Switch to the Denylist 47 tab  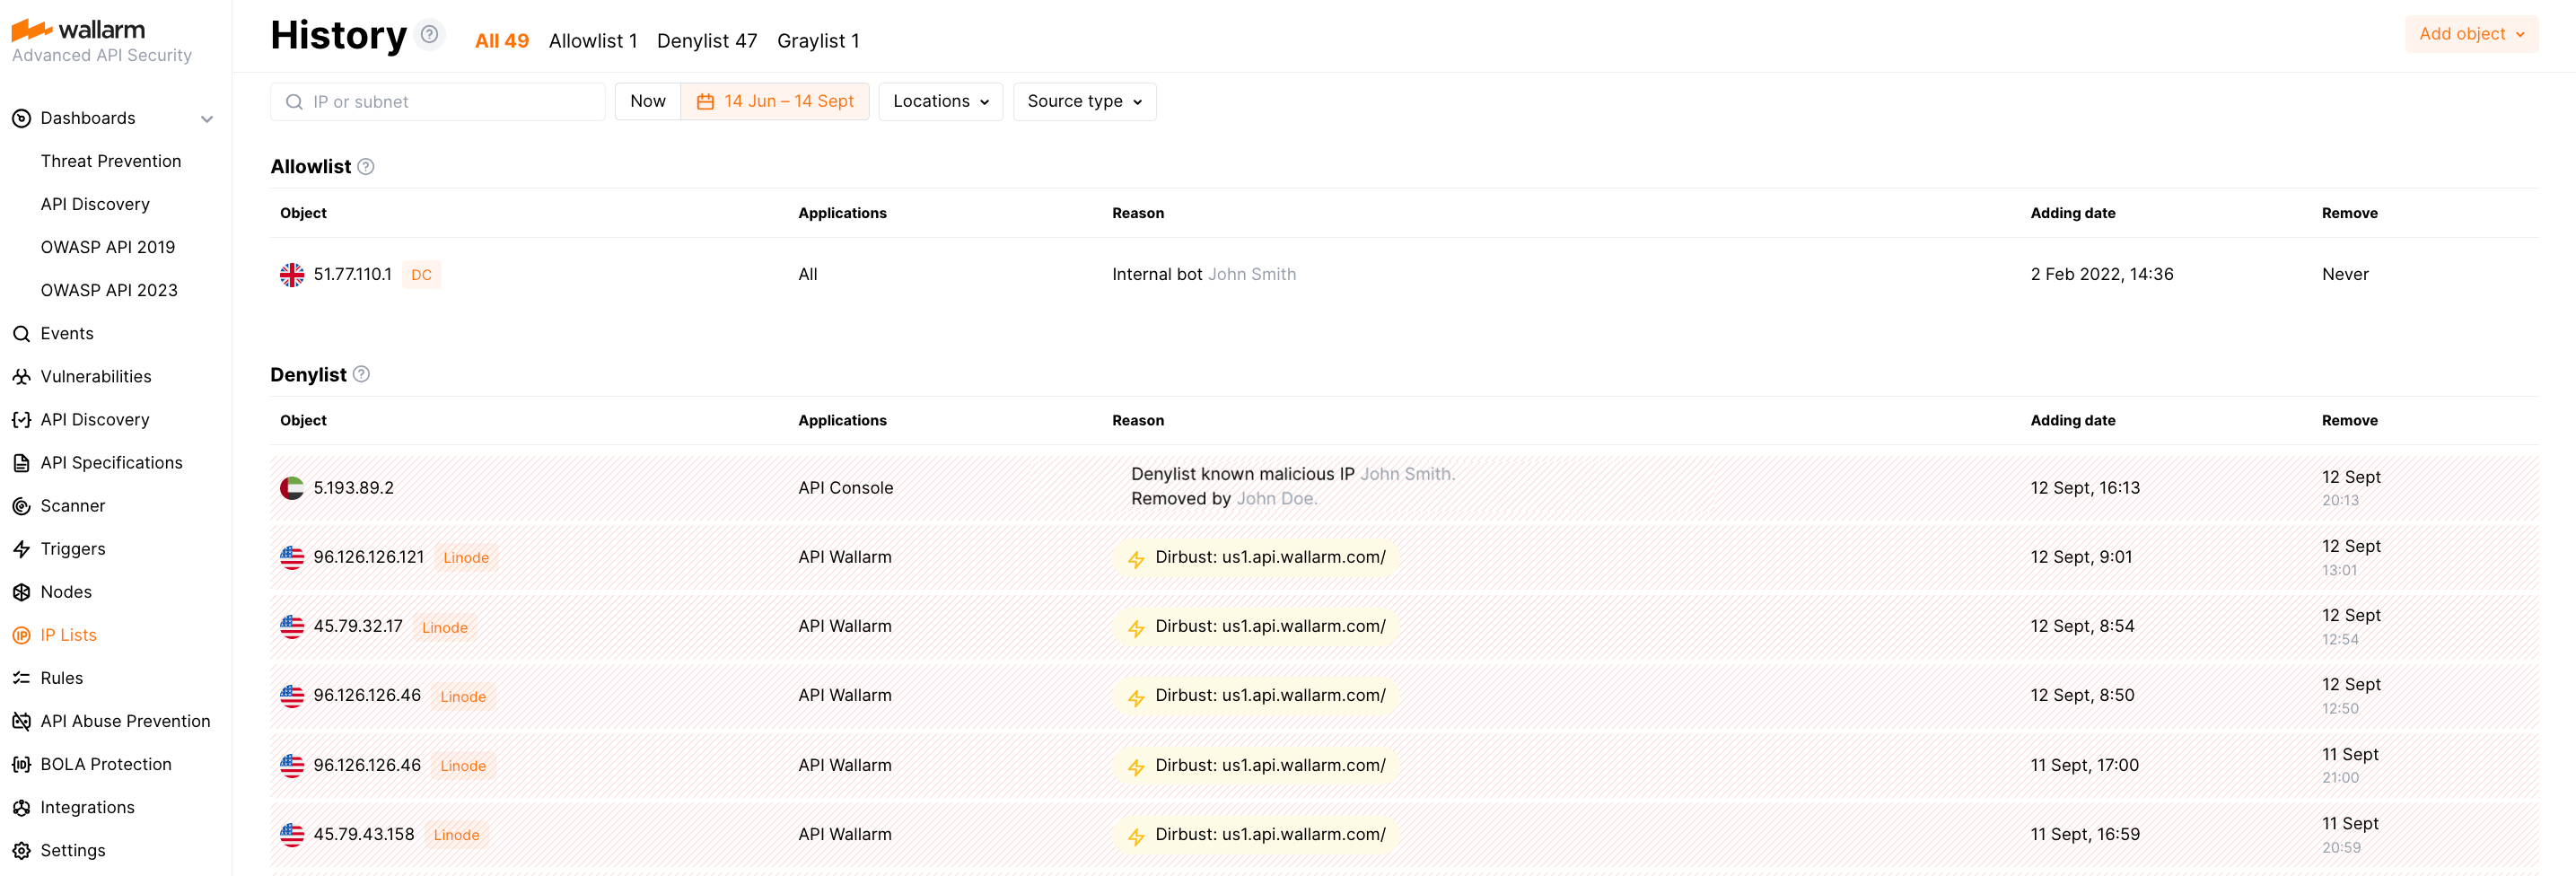point(707,41)
